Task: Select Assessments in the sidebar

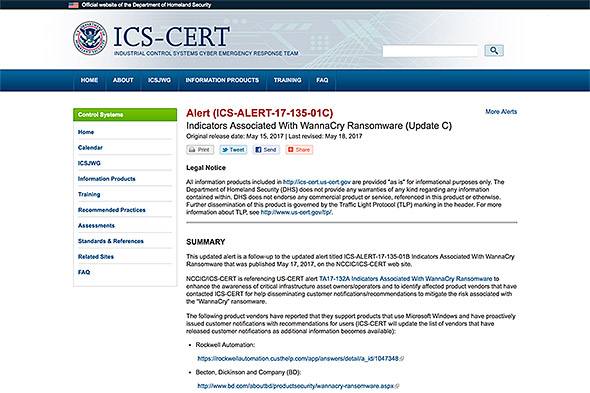Action: coord(96,225)
